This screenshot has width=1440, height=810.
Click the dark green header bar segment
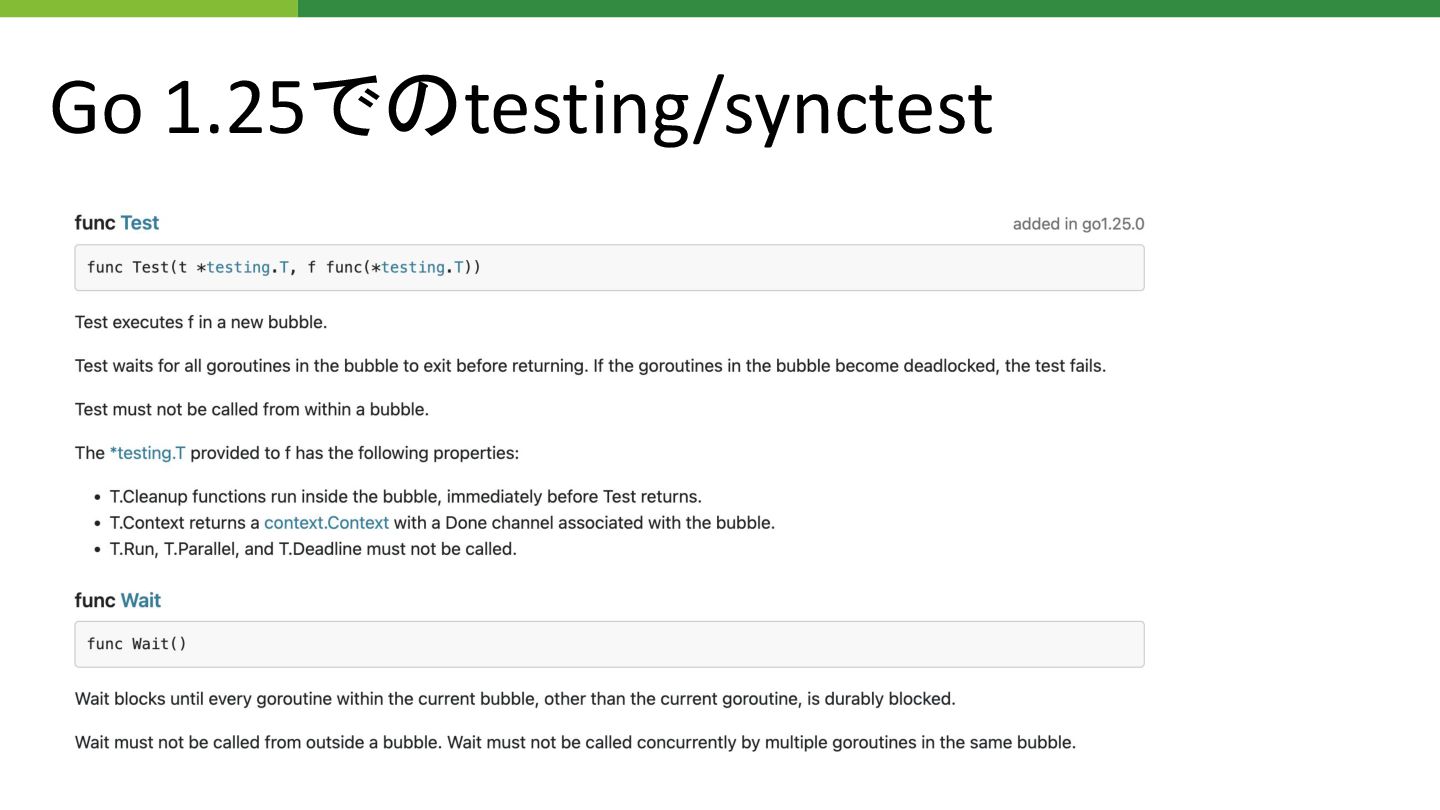(869, 8)
